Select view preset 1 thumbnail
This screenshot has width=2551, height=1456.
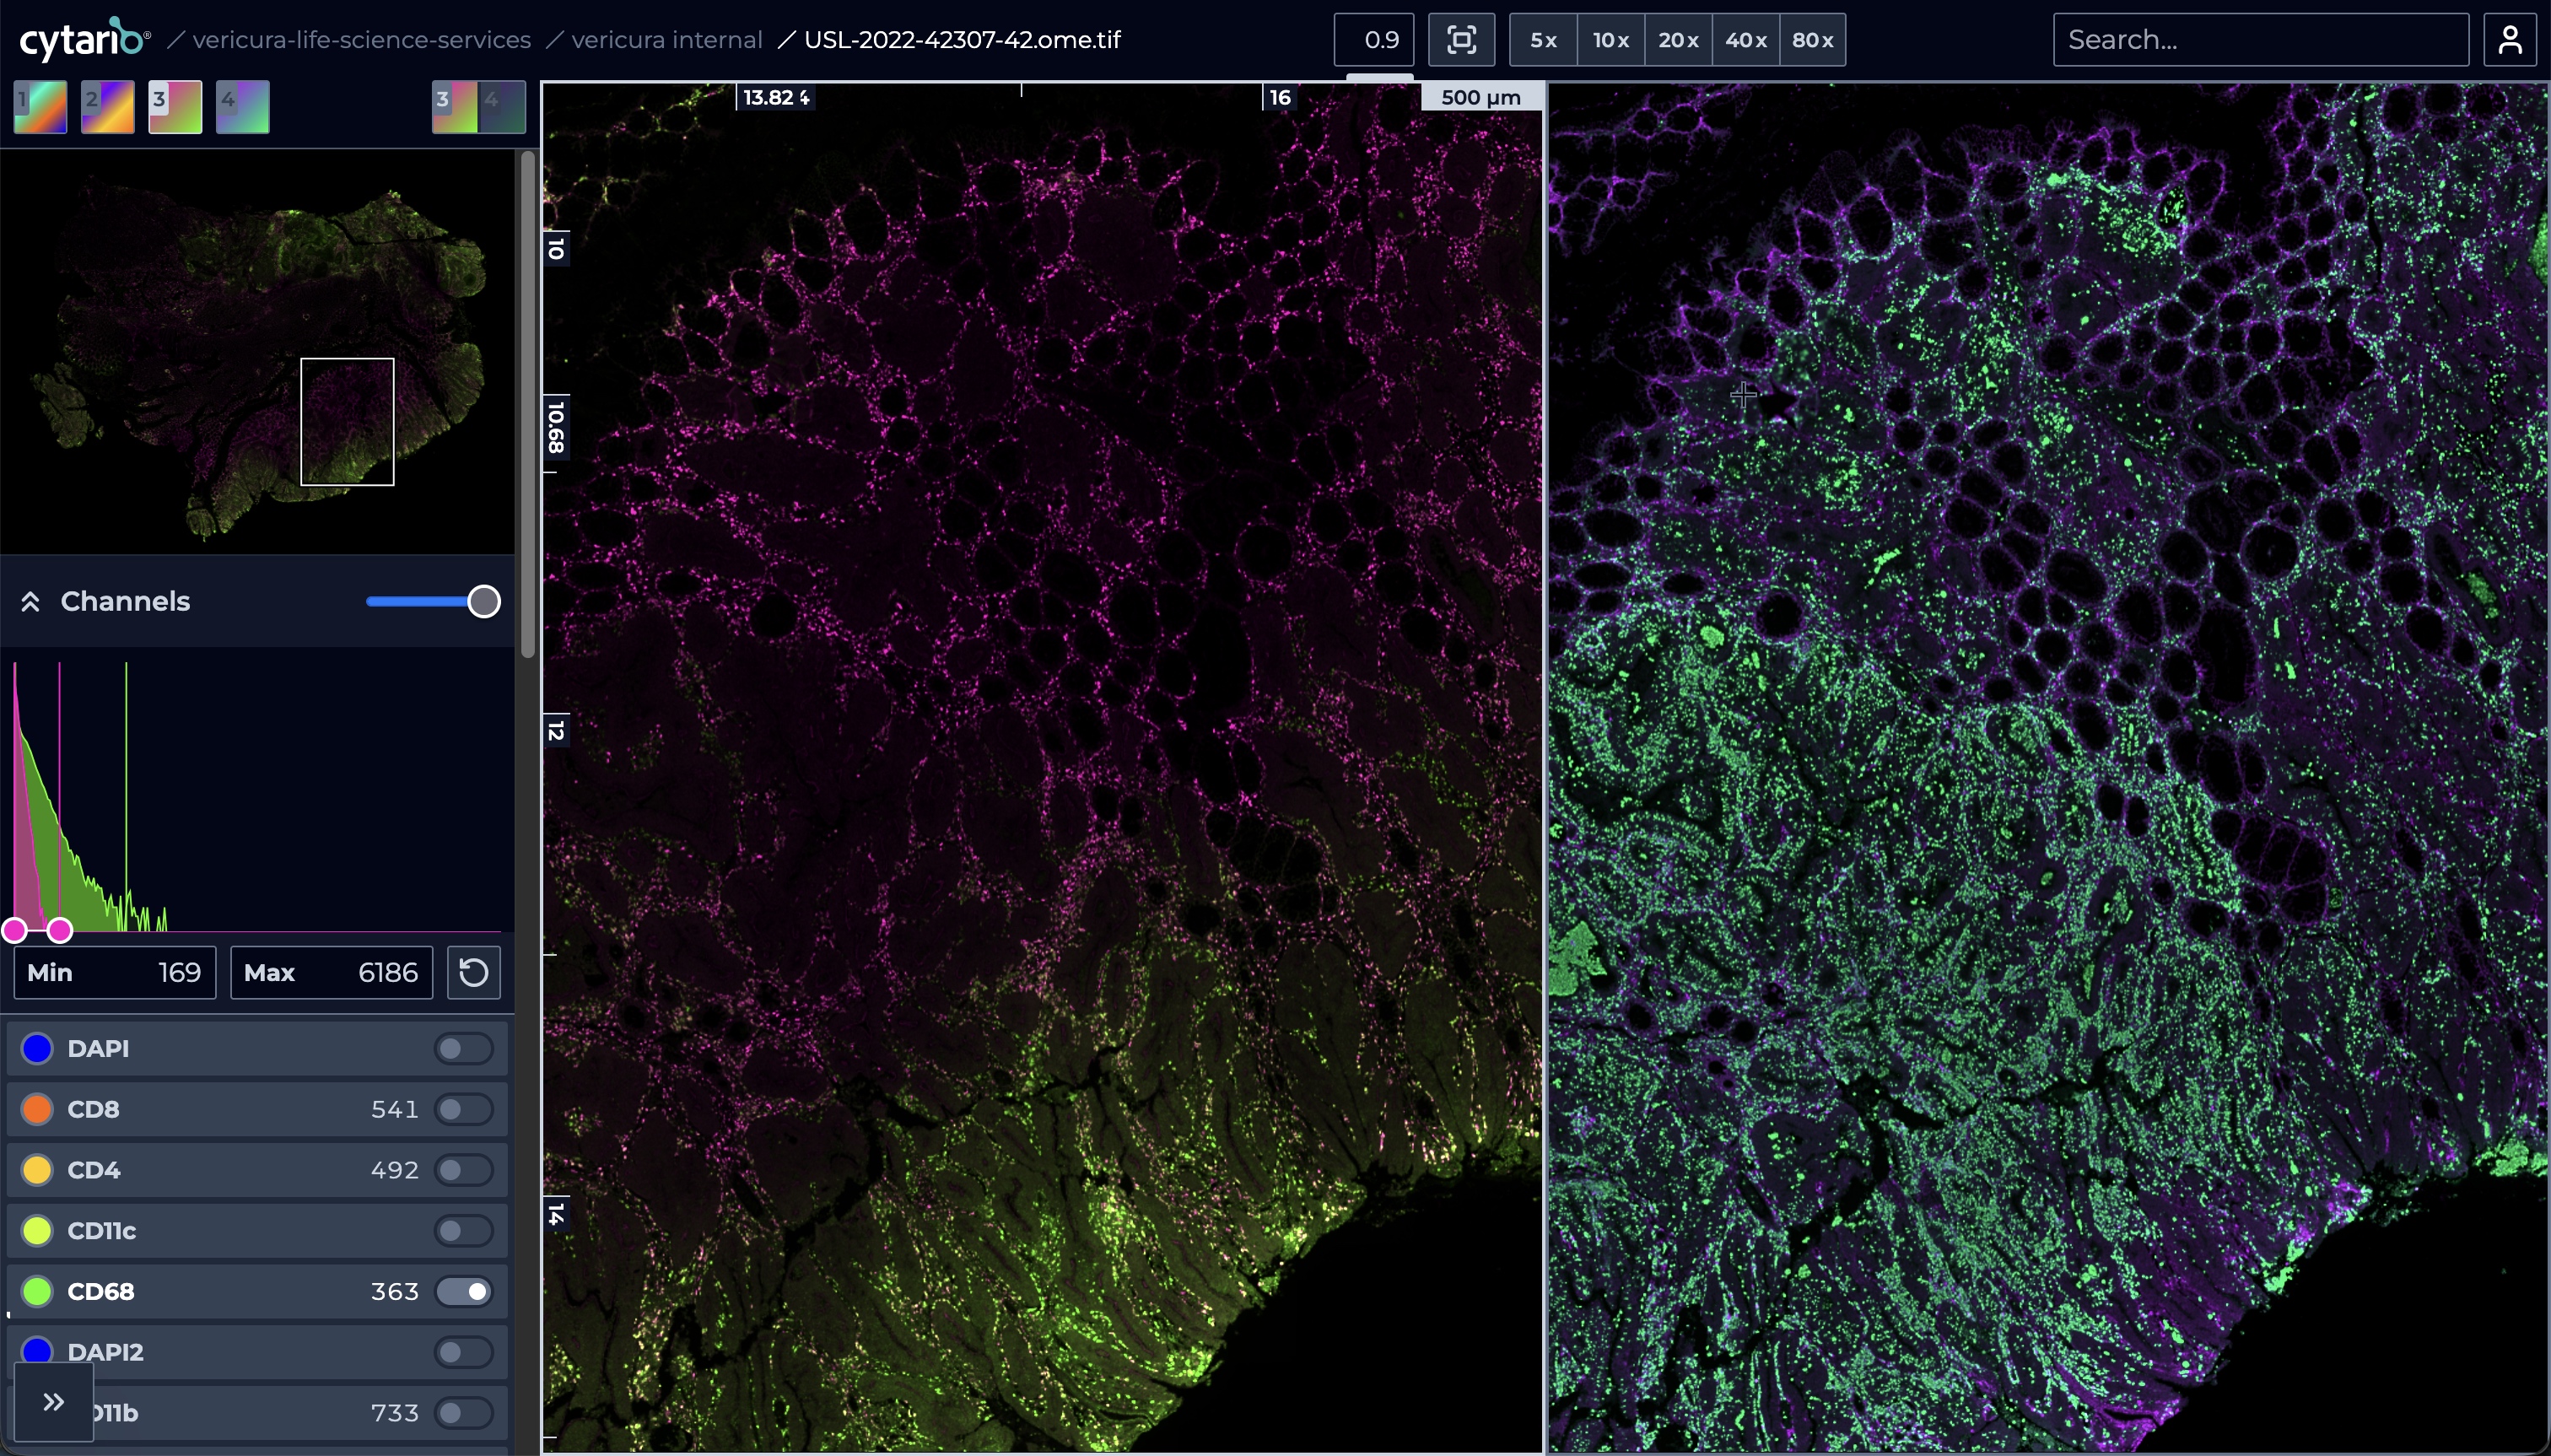click(41, 107)
